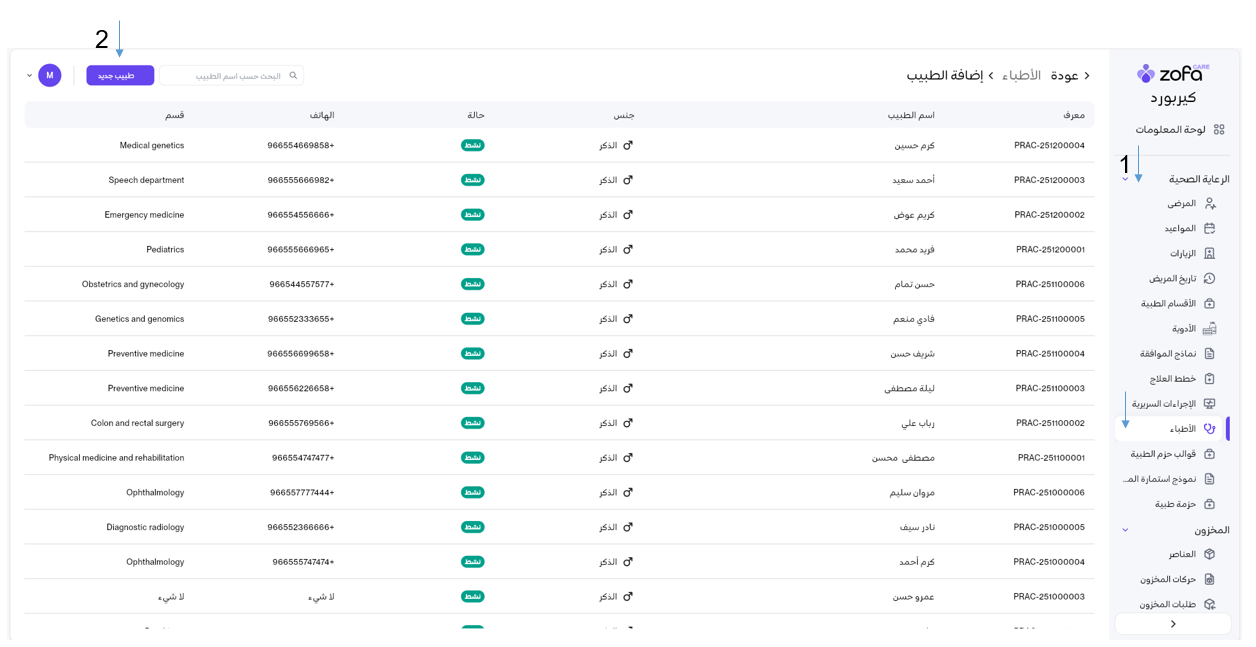Select Doctors (الأطباء) in the sidebar menu
Viewport: 1256px width, 647px height.
[1182, 429]
